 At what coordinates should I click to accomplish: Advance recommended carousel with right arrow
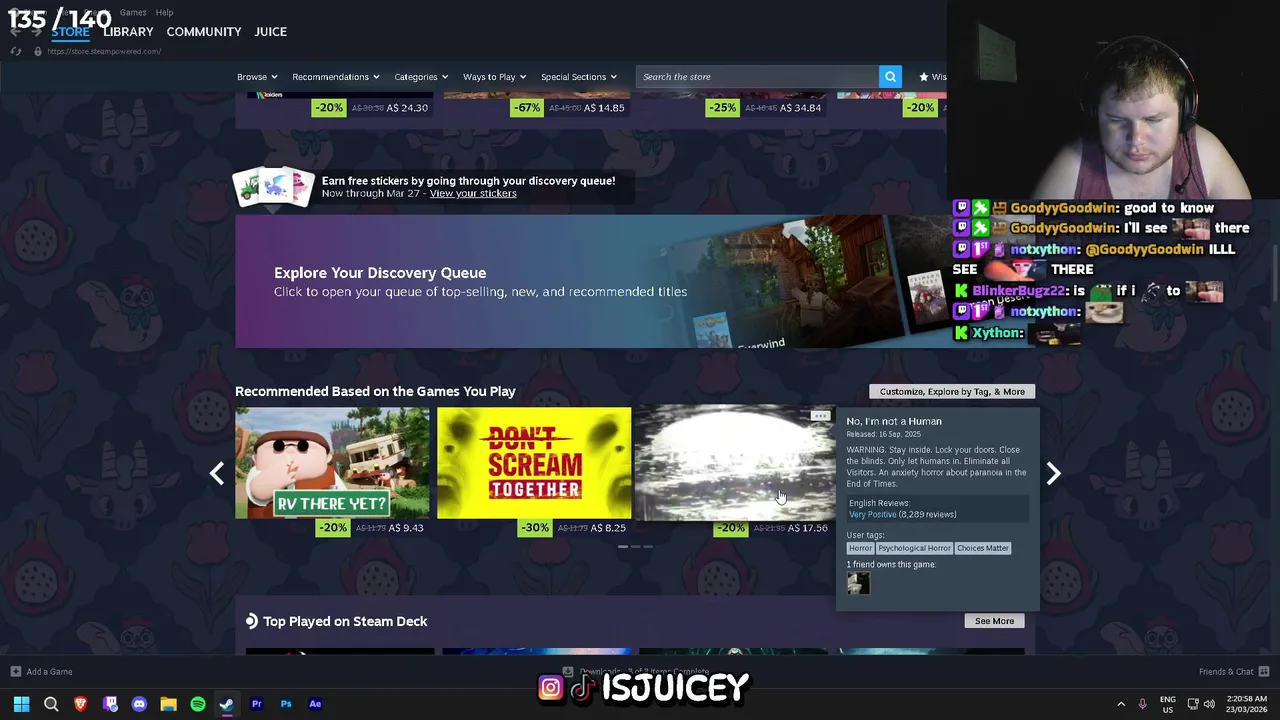click(x=1053, y=473)
